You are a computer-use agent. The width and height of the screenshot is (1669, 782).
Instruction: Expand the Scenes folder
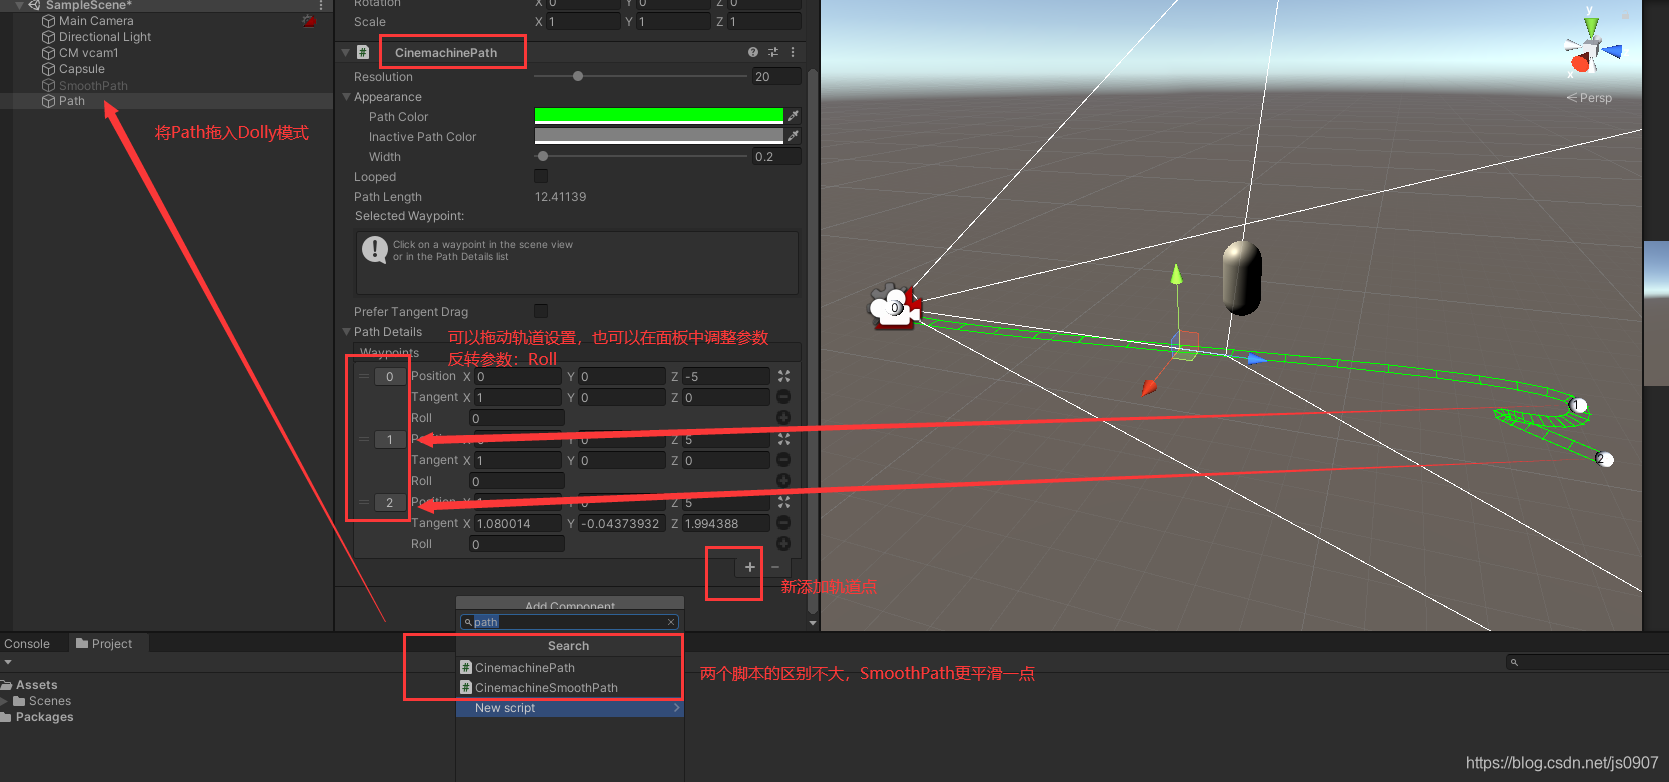click(x=5, y=701)
